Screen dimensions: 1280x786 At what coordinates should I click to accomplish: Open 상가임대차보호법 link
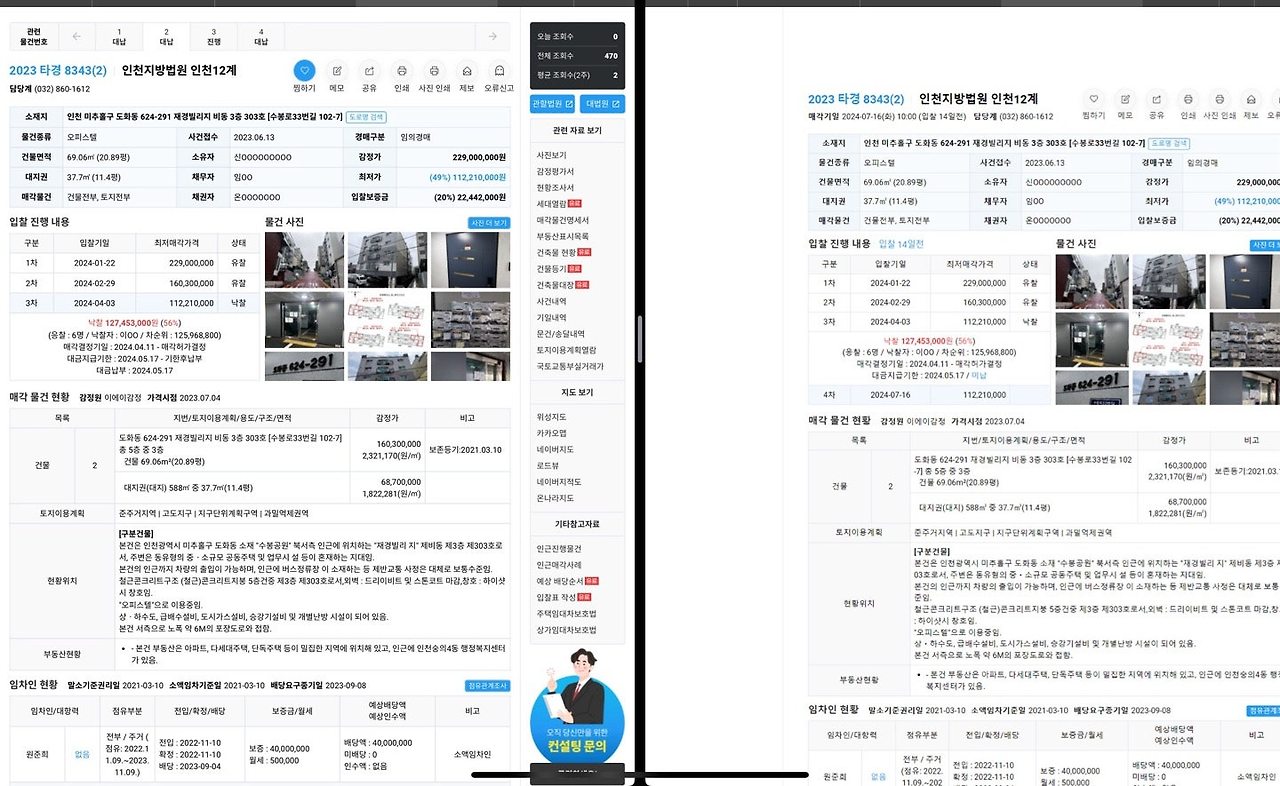point(566,629)
